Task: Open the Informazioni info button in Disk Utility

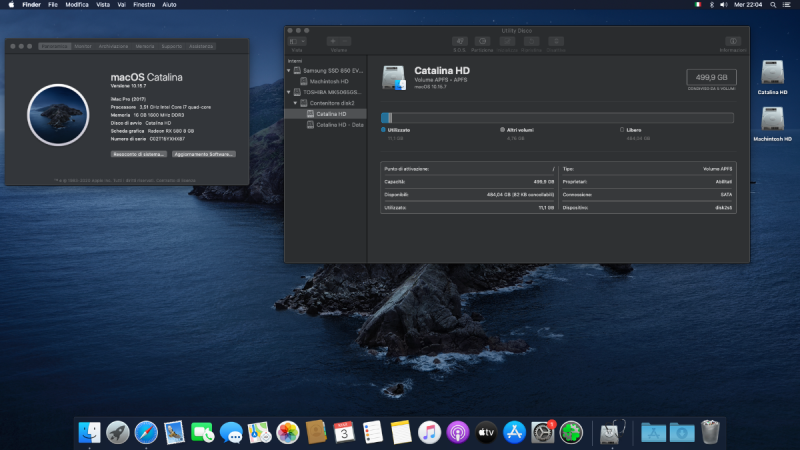Action: point(734,41)
